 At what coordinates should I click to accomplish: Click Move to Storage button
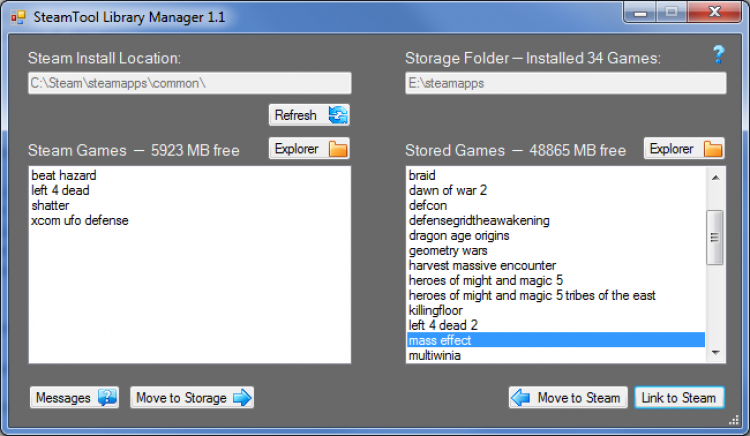[x=192, y=397]
